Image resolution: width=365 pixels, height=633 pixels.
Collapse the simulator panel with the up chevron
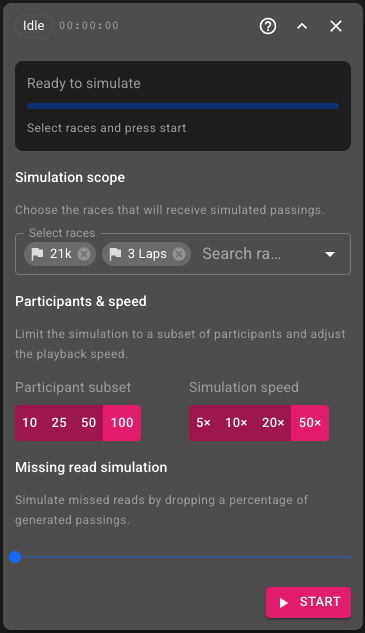coord(302,26)
